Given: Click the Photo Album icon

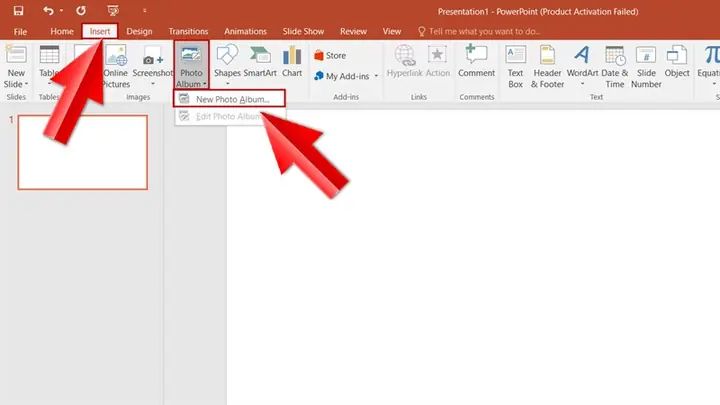Looking at the screenshot, I should click(191, 55).
